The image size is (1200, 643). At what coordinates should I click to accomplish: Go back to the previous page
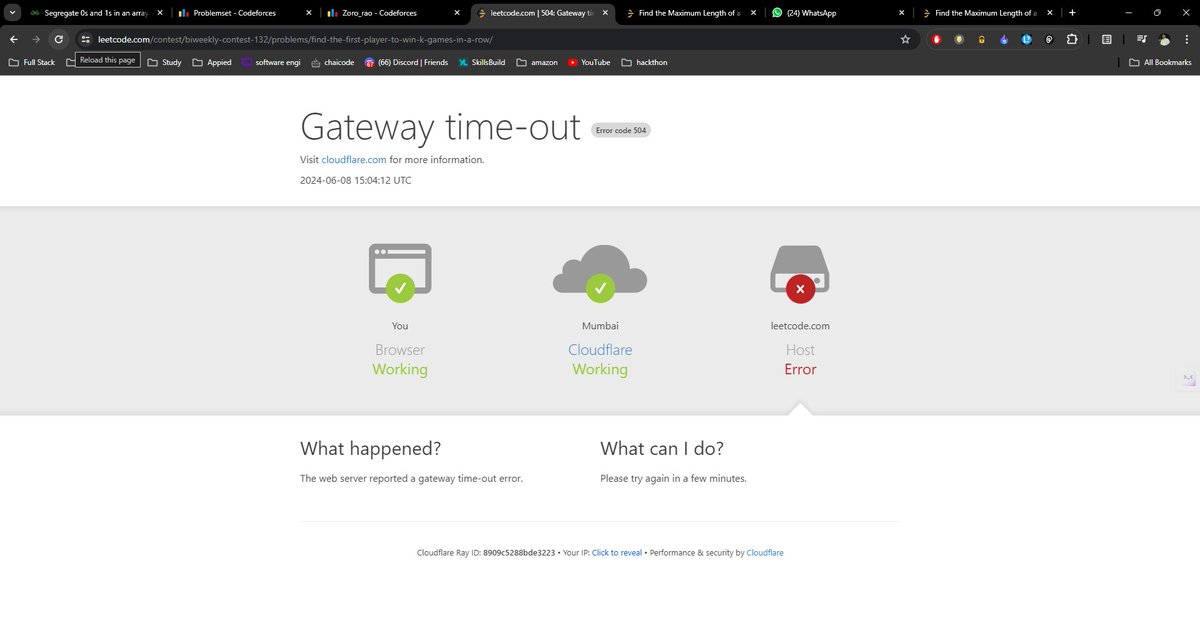coord(14,39)
